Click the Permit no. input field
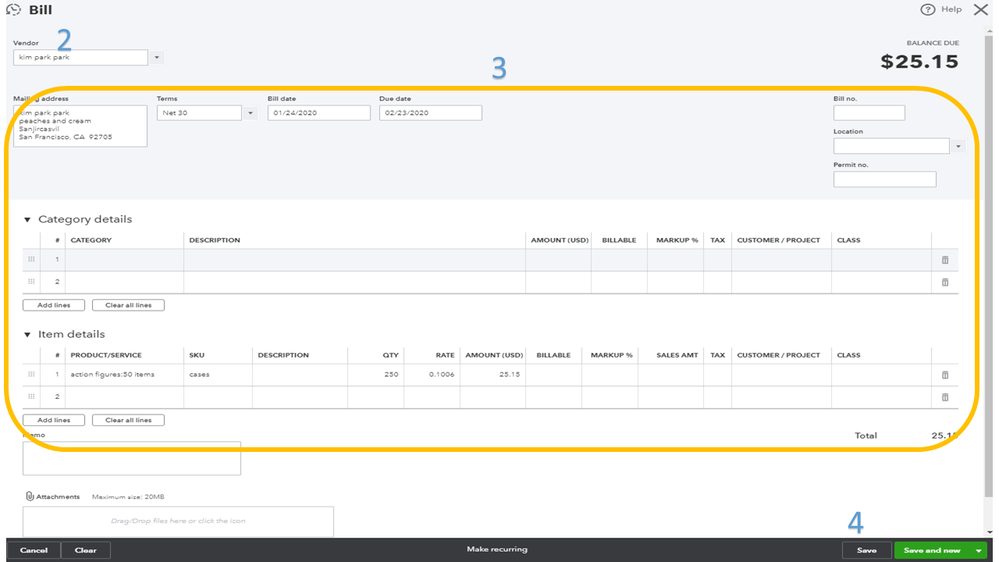Screen dimensions: 999x562 (x=884, y=179)
